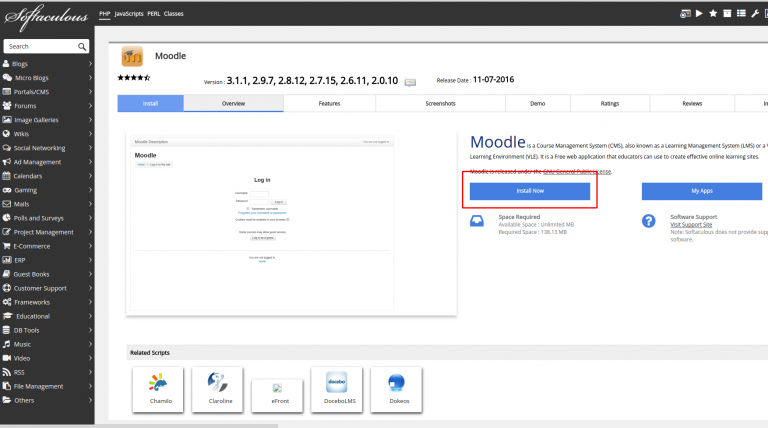
Task: Expand the Wikis category arrow
Action: tap(90, 134)
